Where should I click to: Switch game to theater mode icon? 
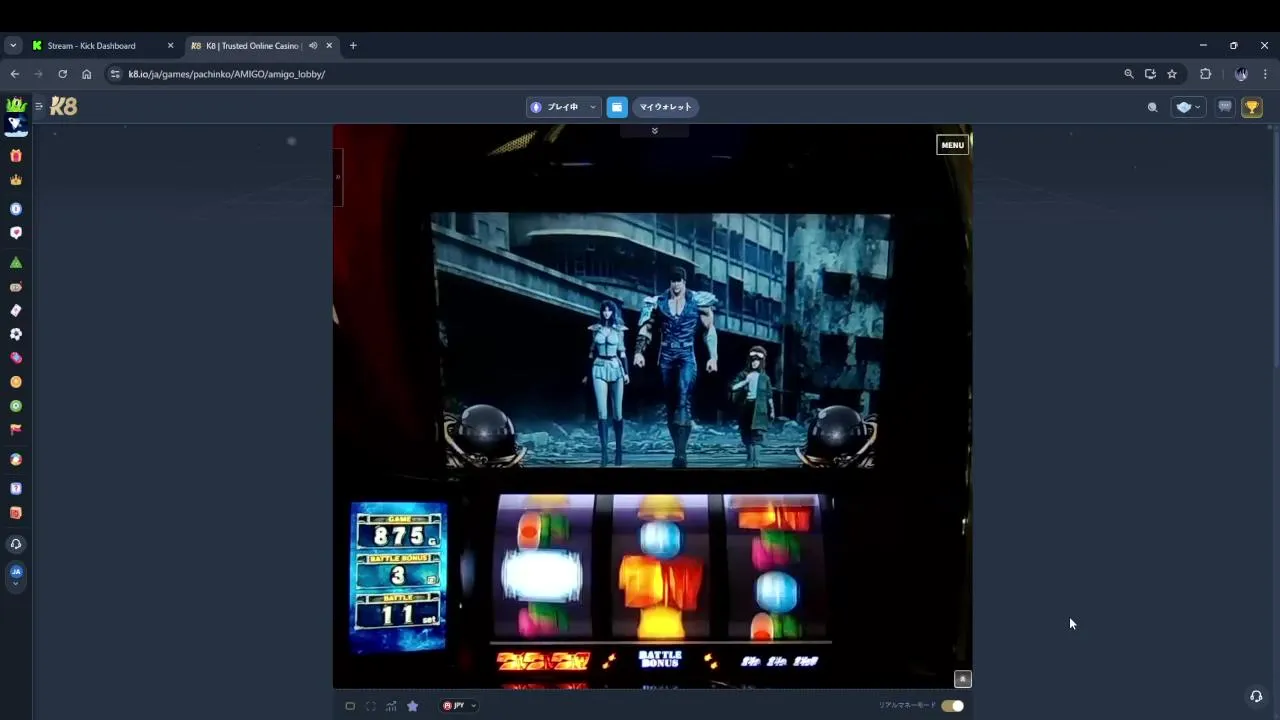click(350, 706)
